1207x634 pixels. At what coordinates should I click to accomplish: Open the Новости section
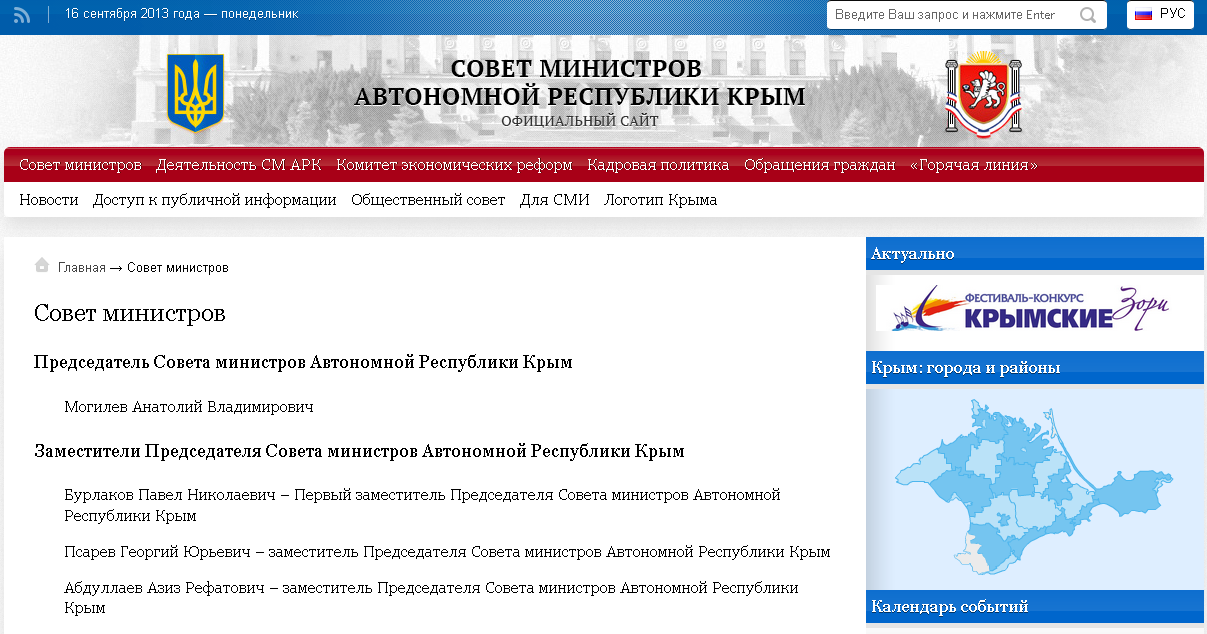pos(48,199)
